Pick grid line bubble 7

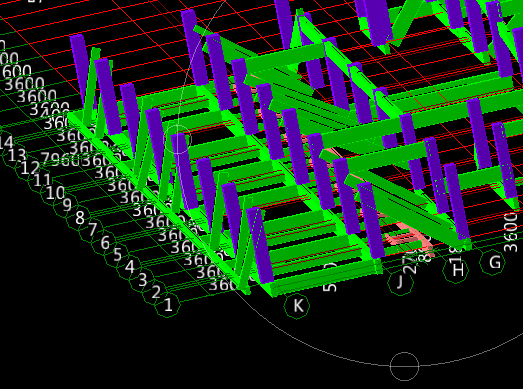pos(92,230)
